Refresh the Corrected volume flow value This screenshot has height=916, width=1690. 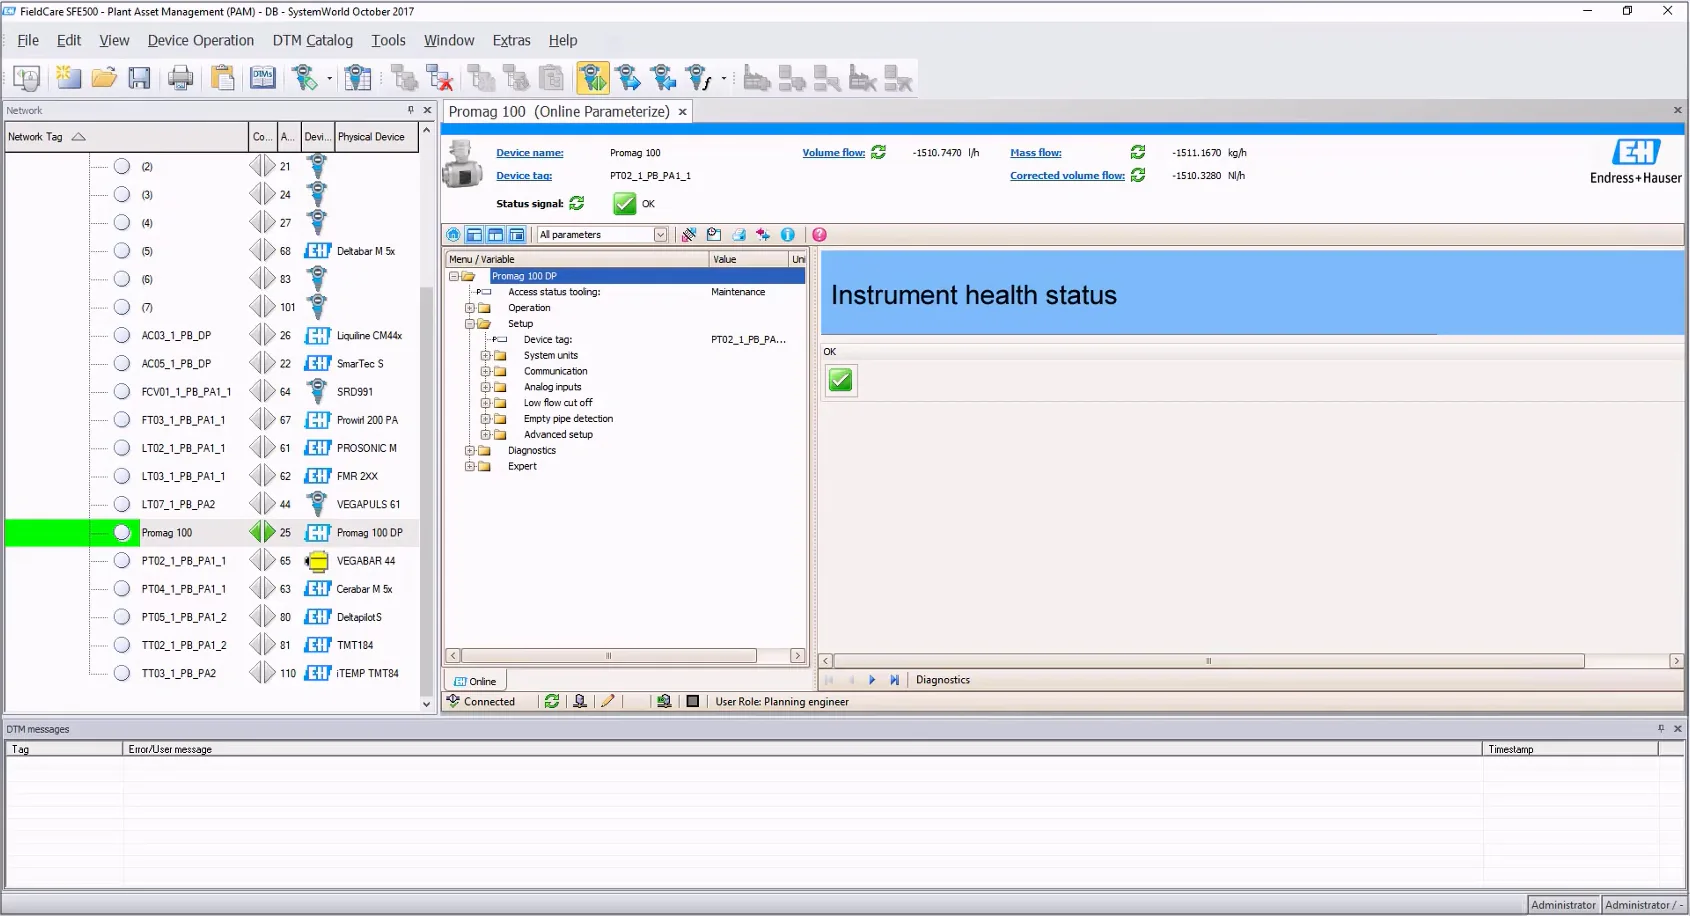tap(1138, 175)
